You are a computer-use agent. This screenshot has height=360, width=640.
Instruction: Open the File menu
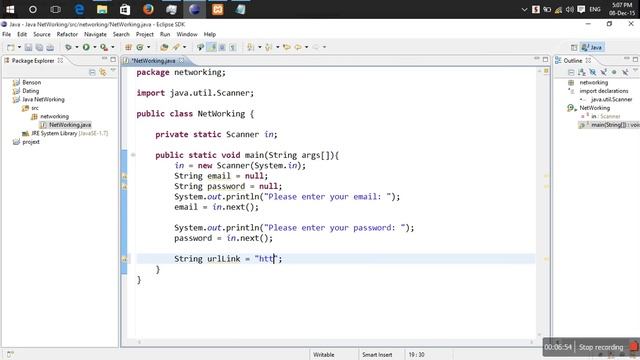(x=7, y=34)
